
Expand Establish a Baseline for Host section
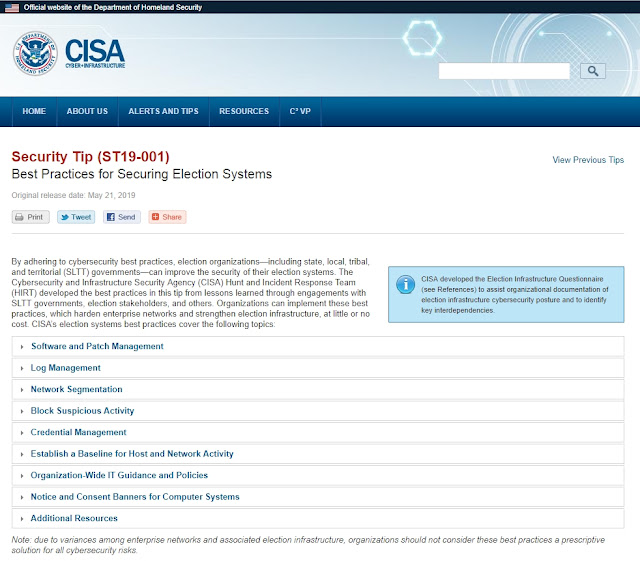click(318, 454)
